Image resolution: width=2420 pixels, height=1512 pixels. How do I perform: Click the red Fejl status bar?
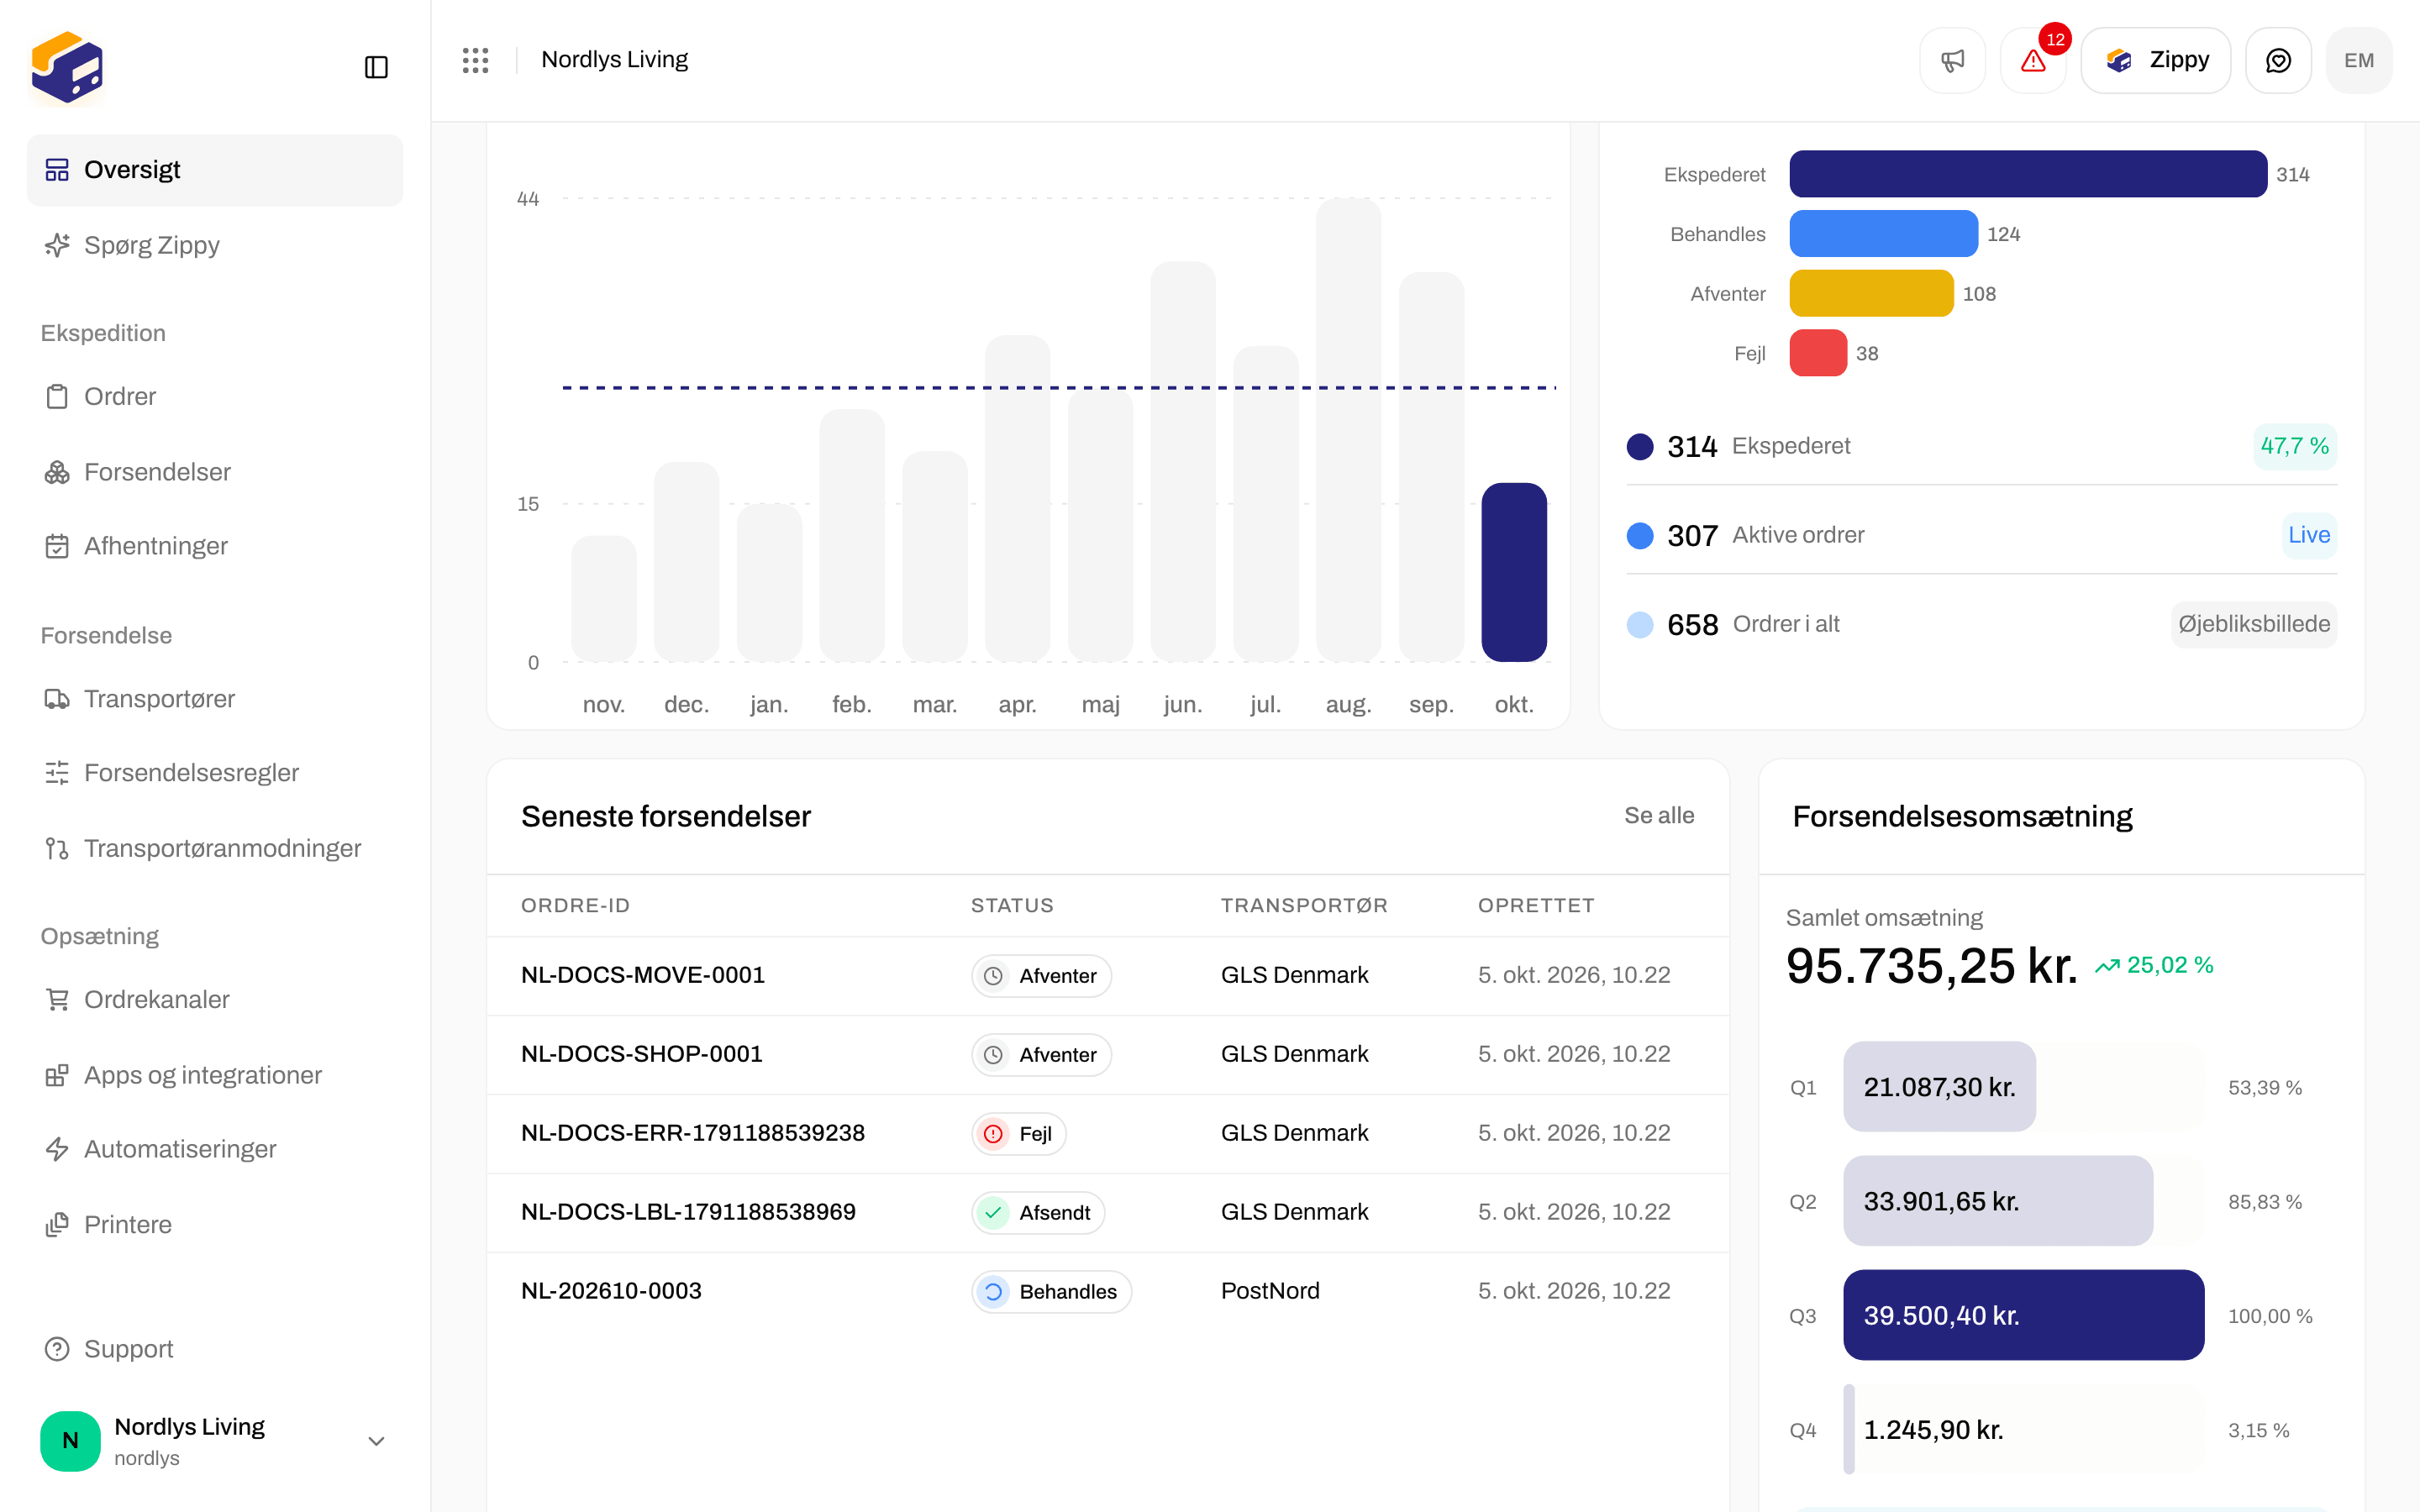pos(1818,353)
